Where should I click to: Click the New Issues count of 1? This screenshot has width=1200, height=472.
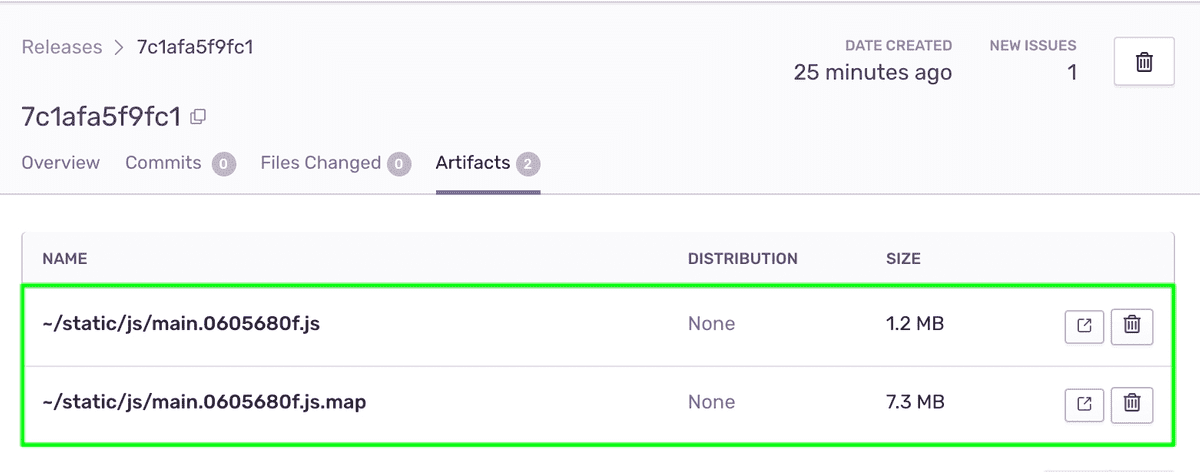pyautogui.click(x=1072, y=73)
